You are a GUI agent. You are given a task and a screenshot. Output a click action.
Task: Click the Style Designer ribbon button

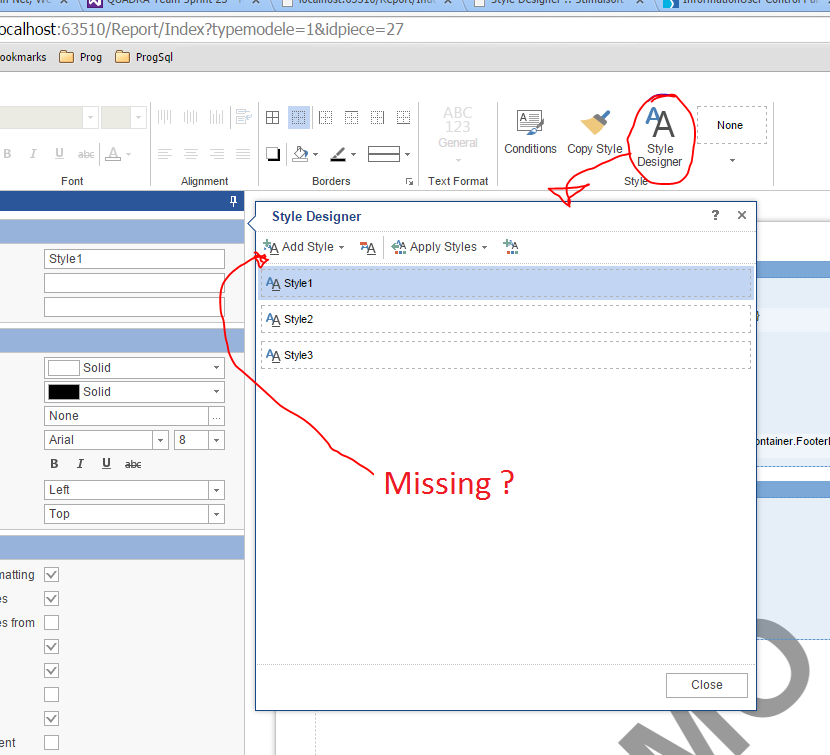660,138
